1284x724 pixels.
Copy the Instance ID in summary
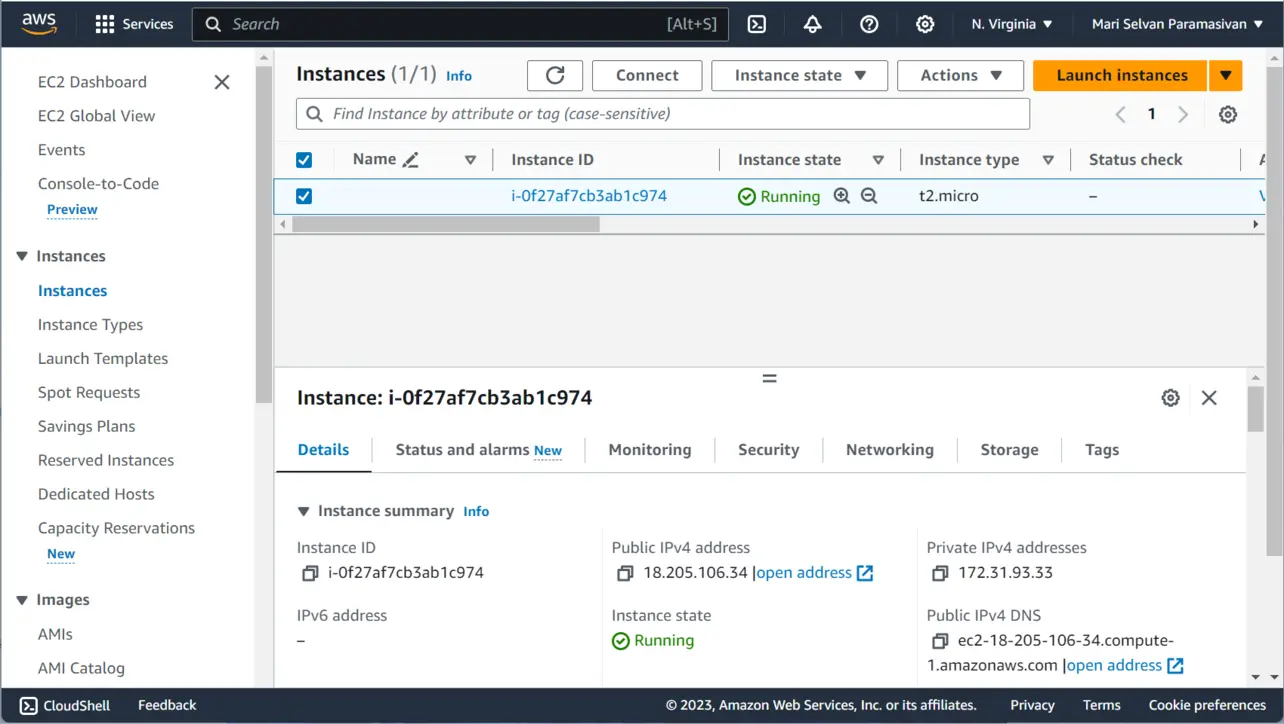(310, 574)
